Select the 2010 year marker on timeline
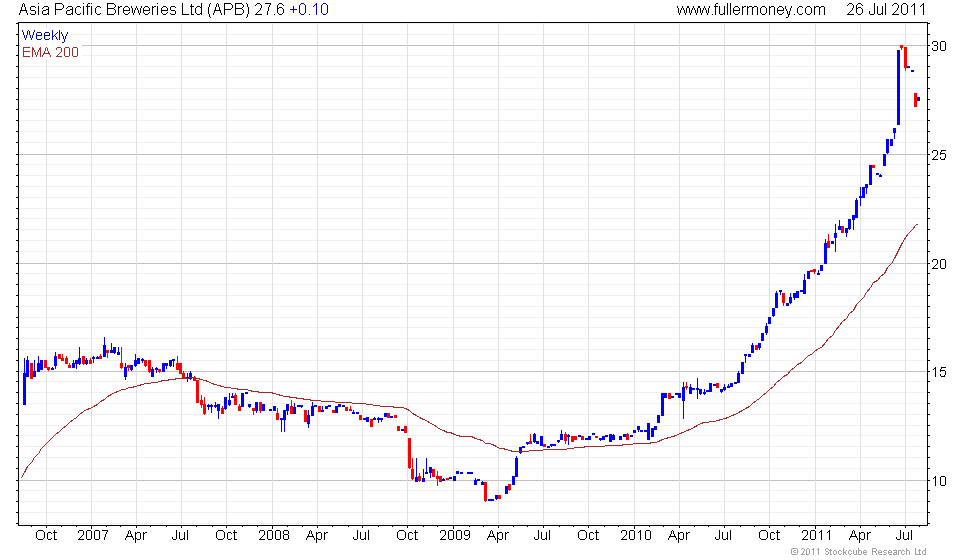 [636, 536]
